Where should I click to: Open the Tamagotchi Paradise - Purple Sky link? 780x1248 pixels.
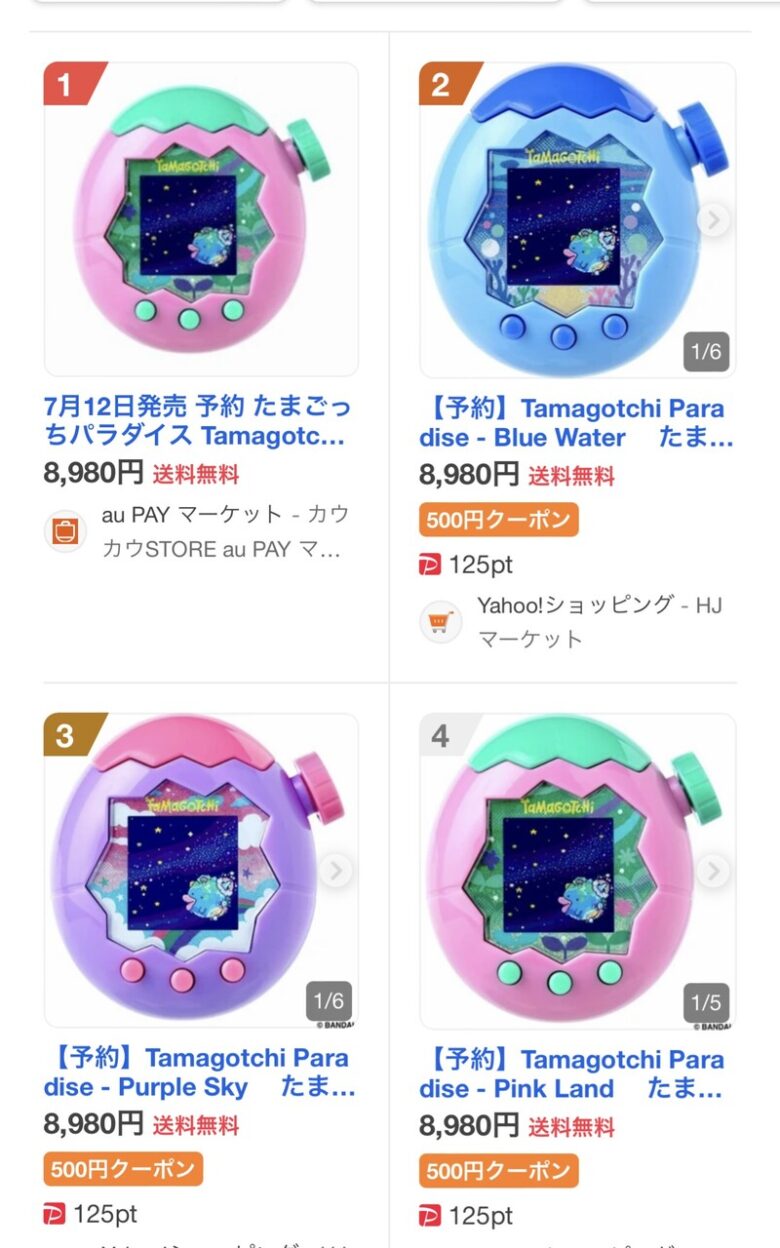198,1073
